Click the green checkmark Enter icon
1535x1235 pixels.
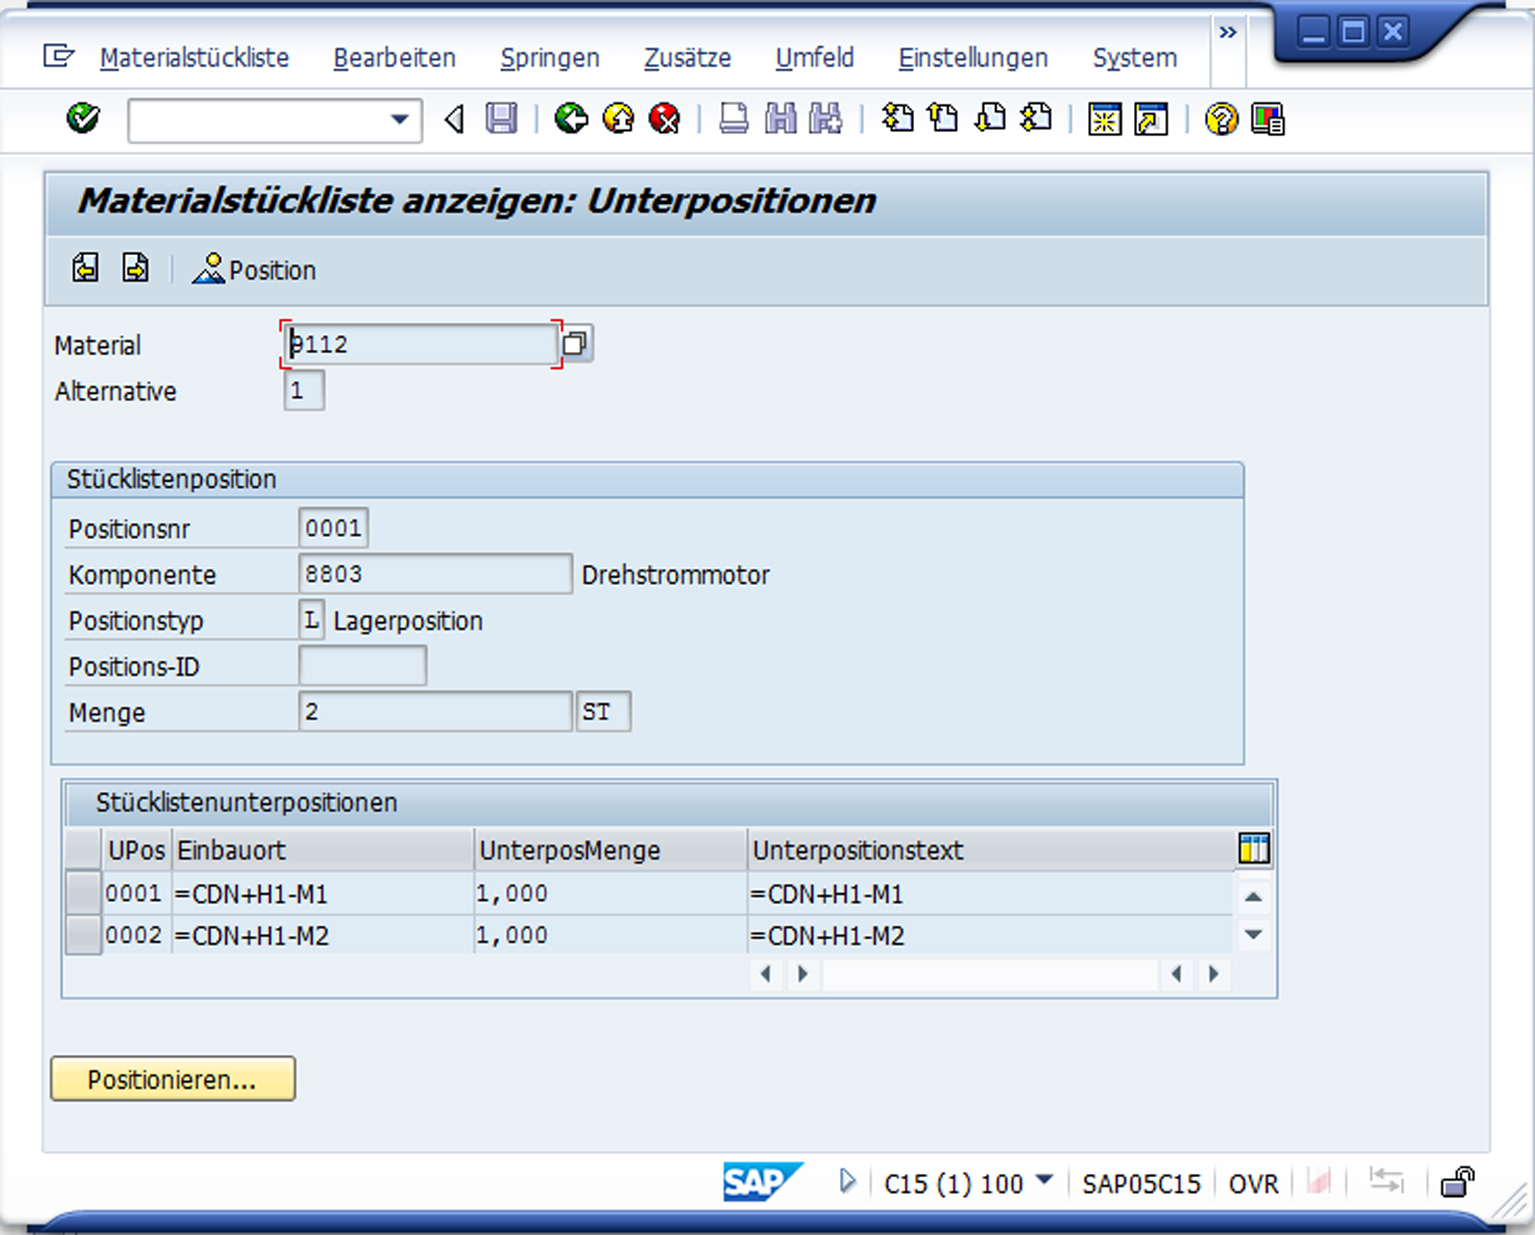click(x=83, y=119)
